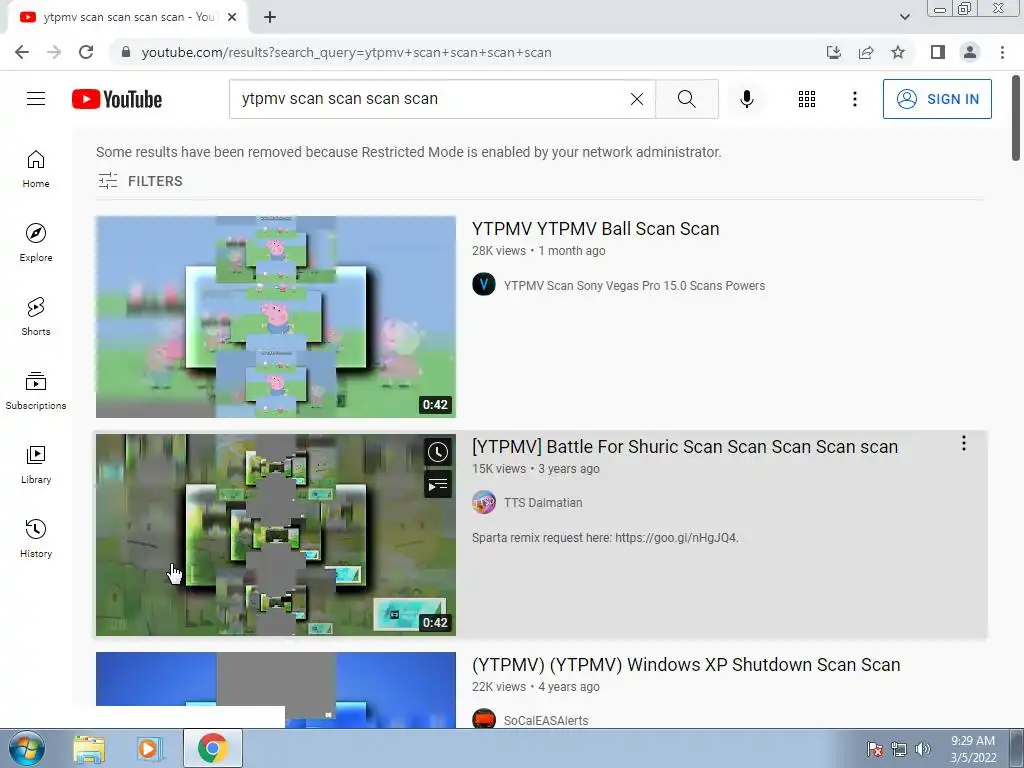Open Windows Media Player from the taskbar
This screenshot has height=768, width=1024.
[x=149, y=748]
